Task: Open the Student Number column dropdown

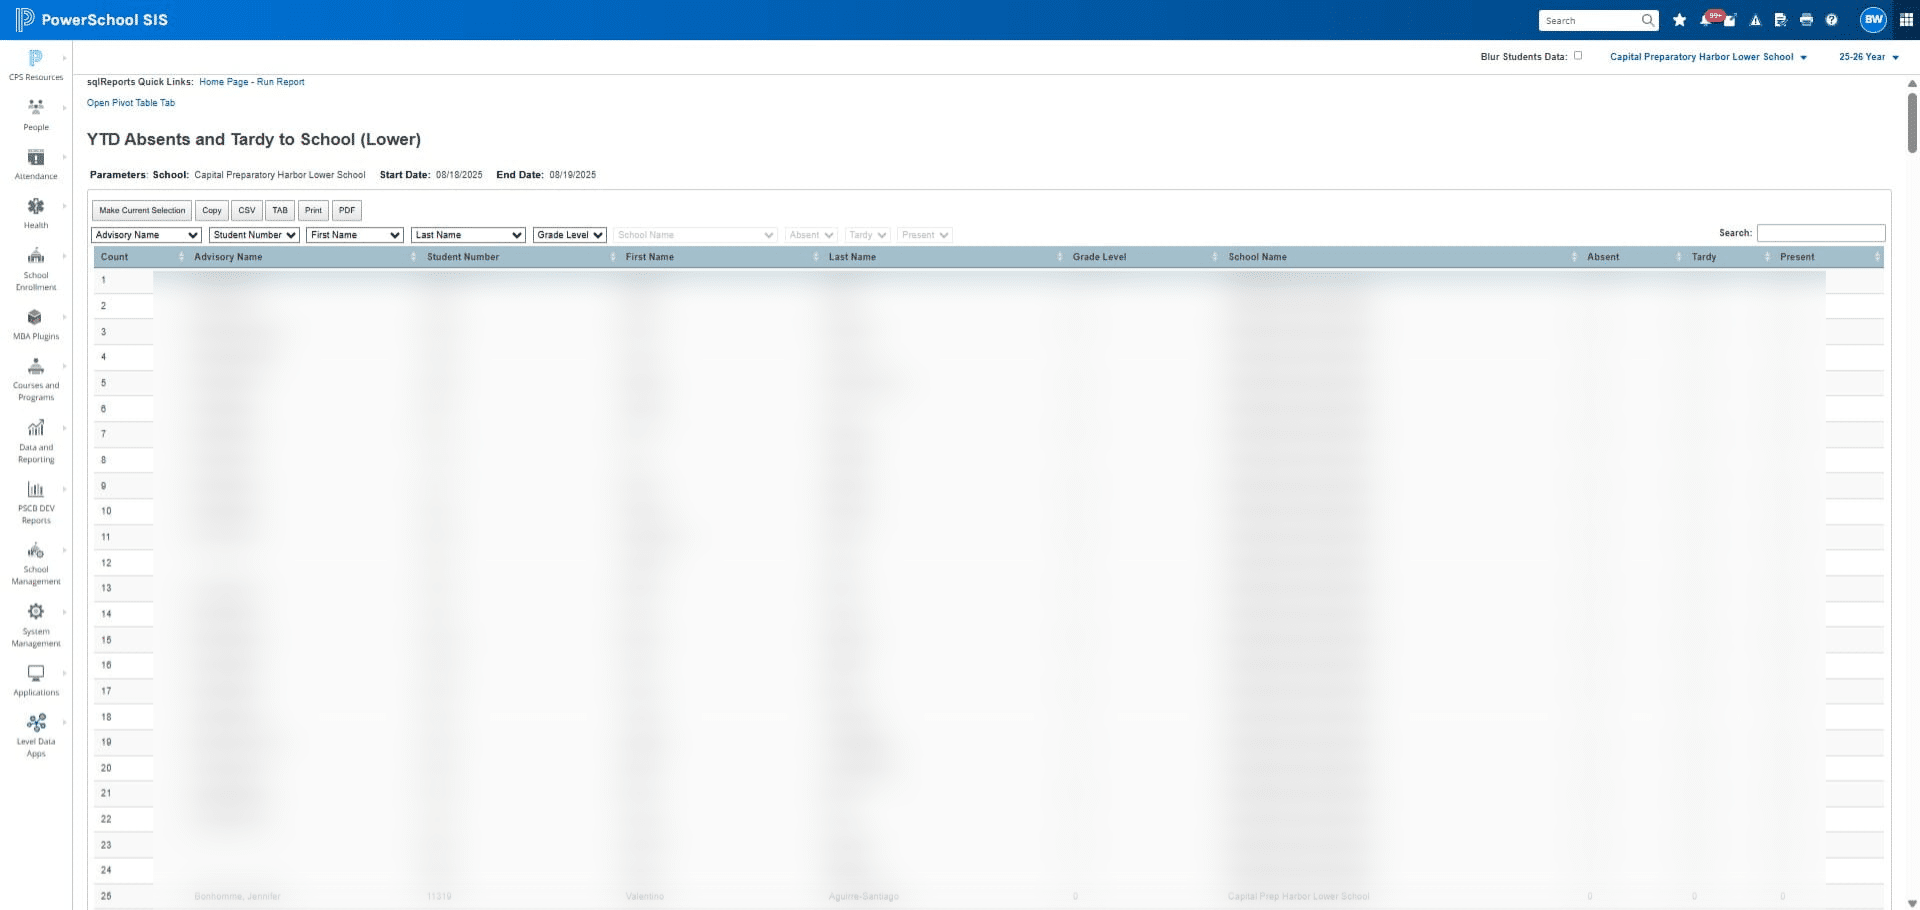Action: pos(255,235)
